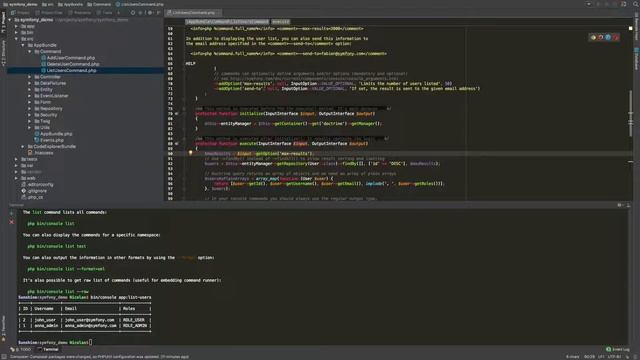
Task: Expand the bin folder arrow
Action: (16, 32)
